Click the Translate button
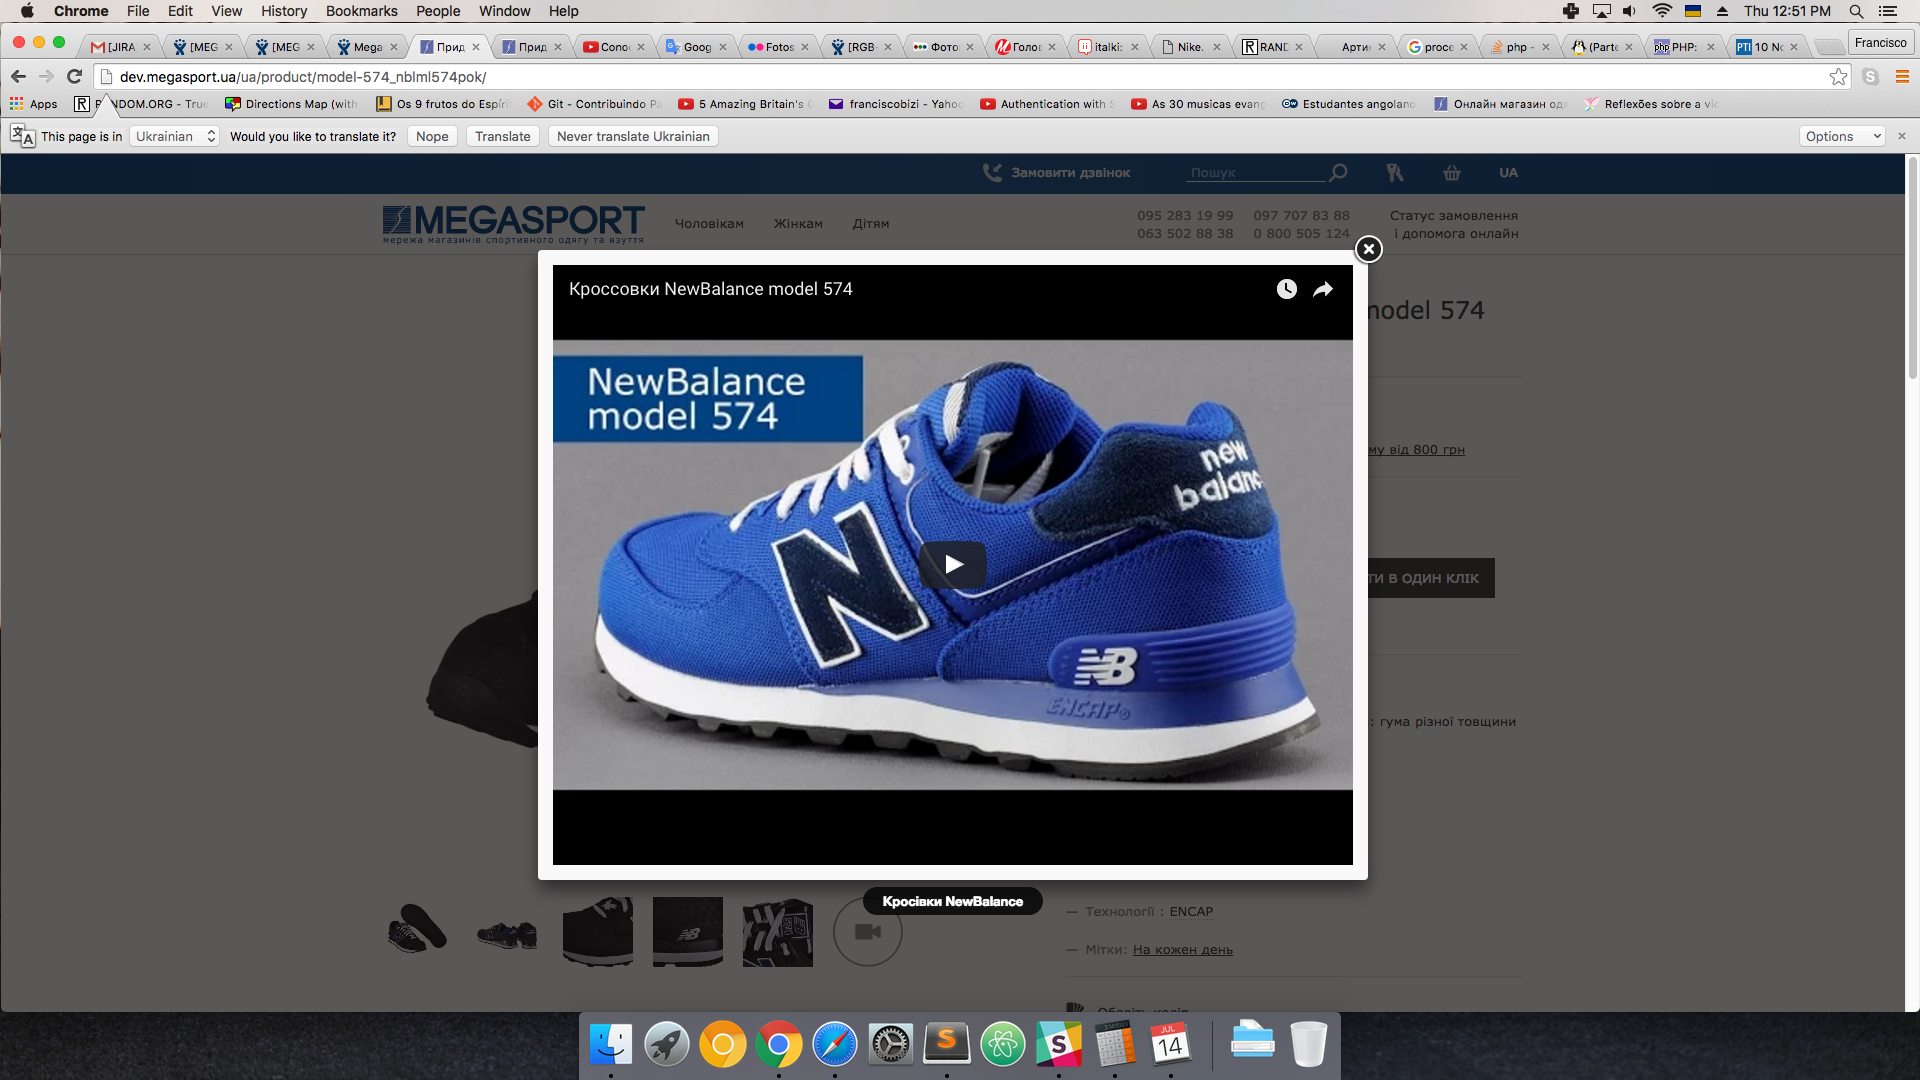This screenshot has height=1080, width=1920. click(x=502, y=136)
